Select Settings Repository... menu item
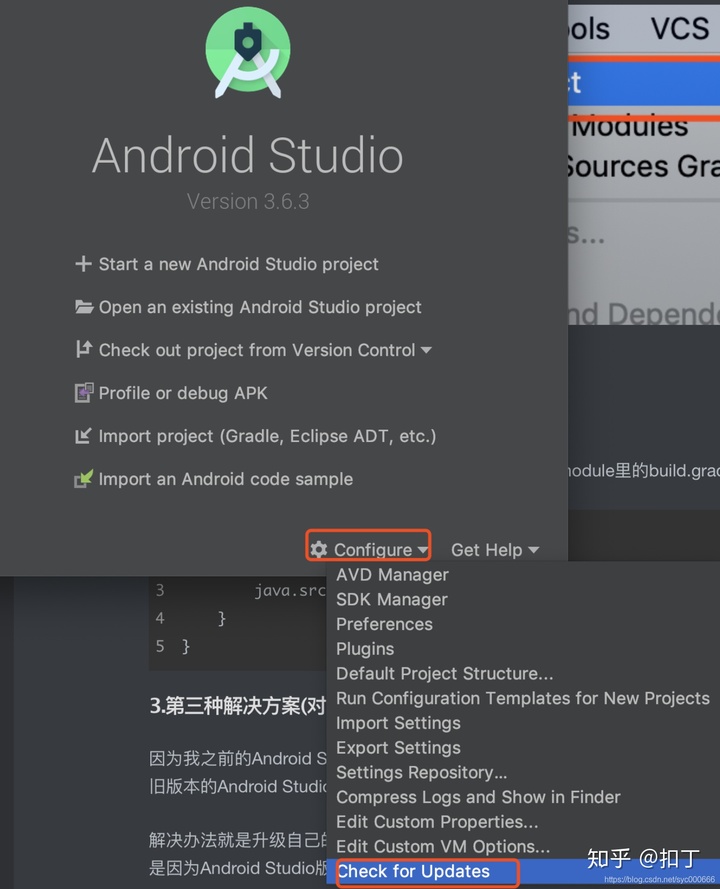Screen dimensions: 720x889 click(x=422, y=773)
